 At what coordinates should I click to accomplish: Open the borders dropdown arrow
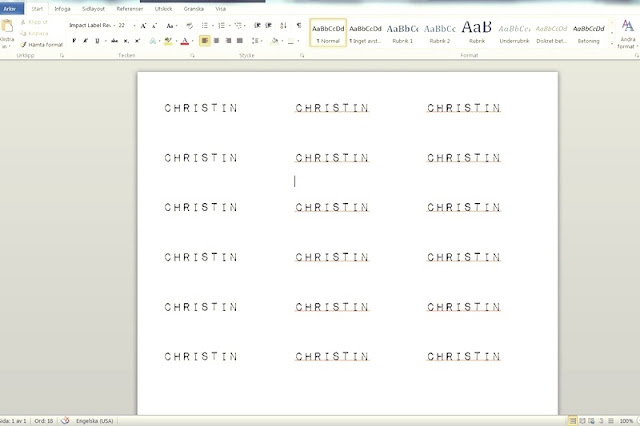[x=299, y=41]
